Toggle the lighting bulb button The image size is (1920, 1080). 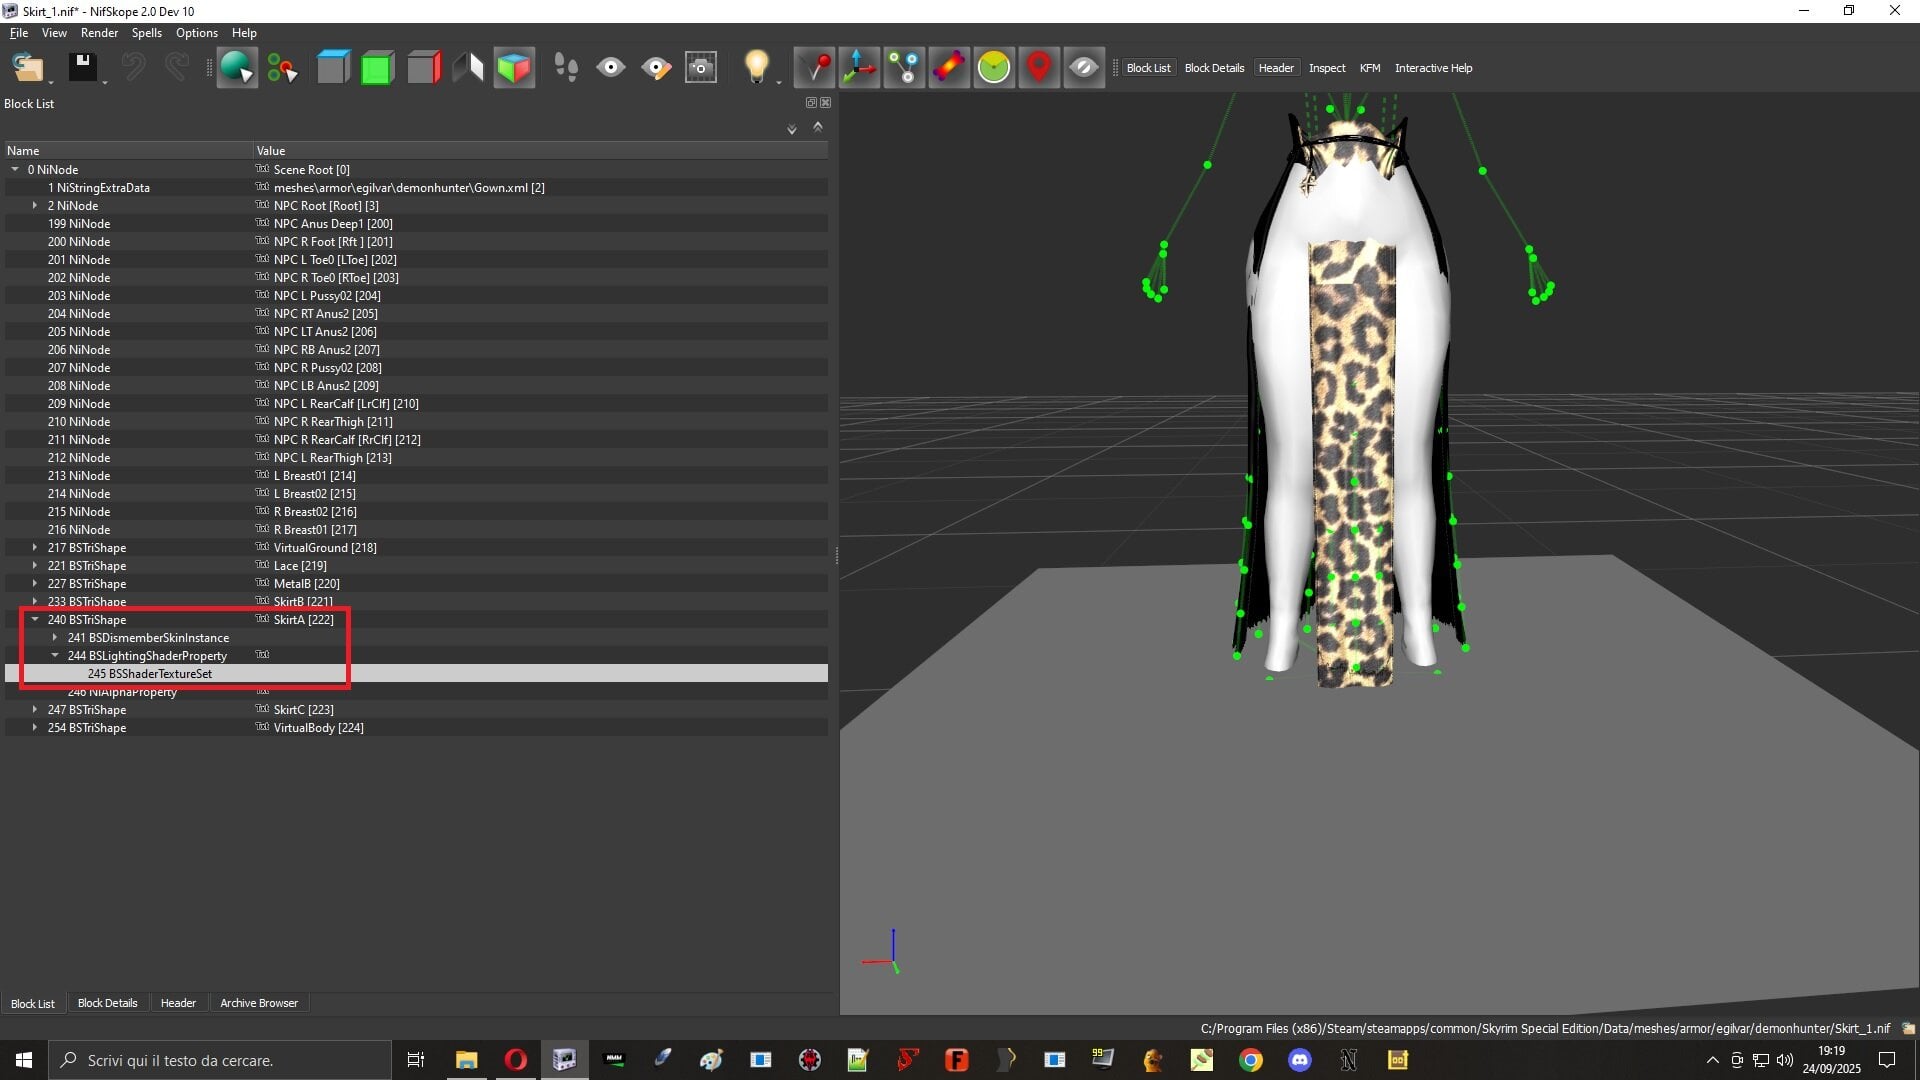757,68
